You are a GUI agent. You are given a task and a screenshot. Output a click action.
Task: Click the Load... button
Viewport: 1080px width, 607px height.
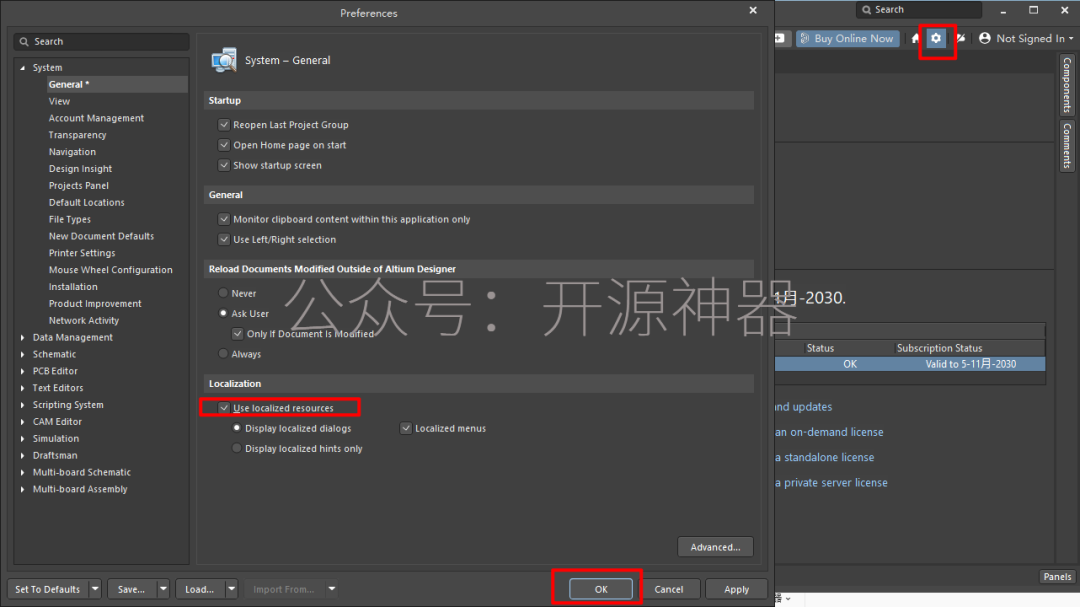200,589
